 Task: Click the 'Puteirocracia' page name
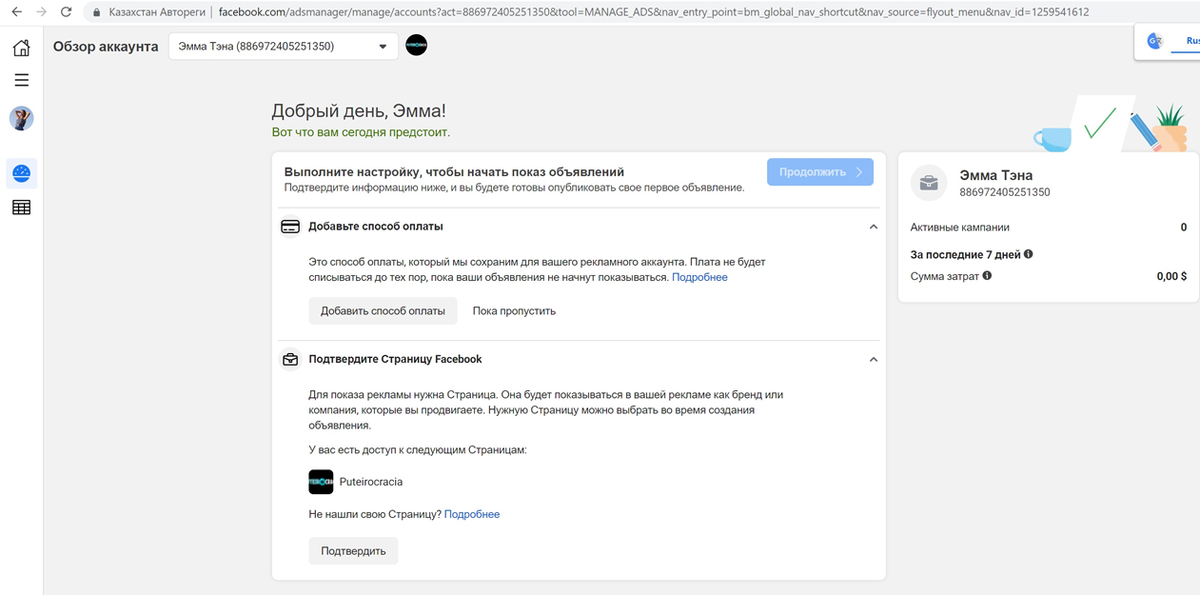point(371,481)
